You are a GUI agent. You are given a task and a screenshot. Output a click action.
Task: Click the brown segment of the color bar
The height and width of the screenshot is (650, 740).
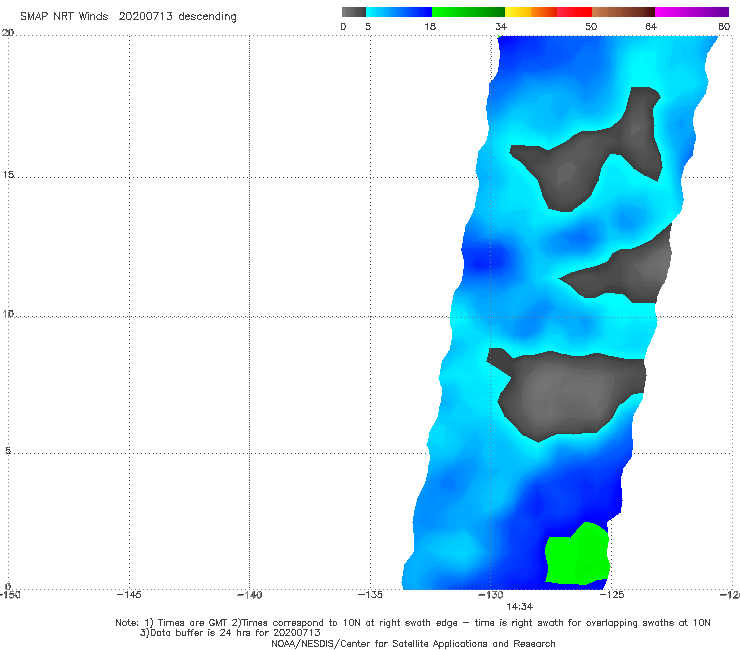(623, 12)
